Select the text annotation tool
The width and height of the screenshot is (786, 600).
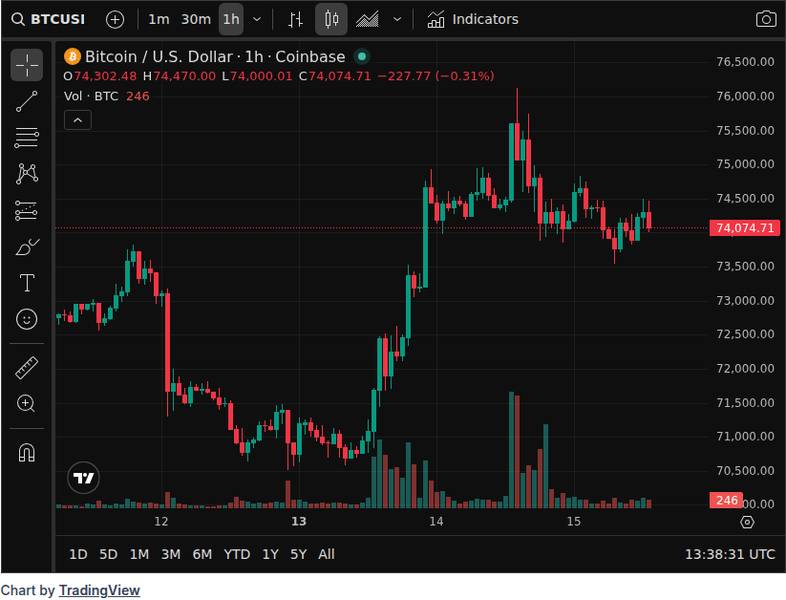(27, 283)
